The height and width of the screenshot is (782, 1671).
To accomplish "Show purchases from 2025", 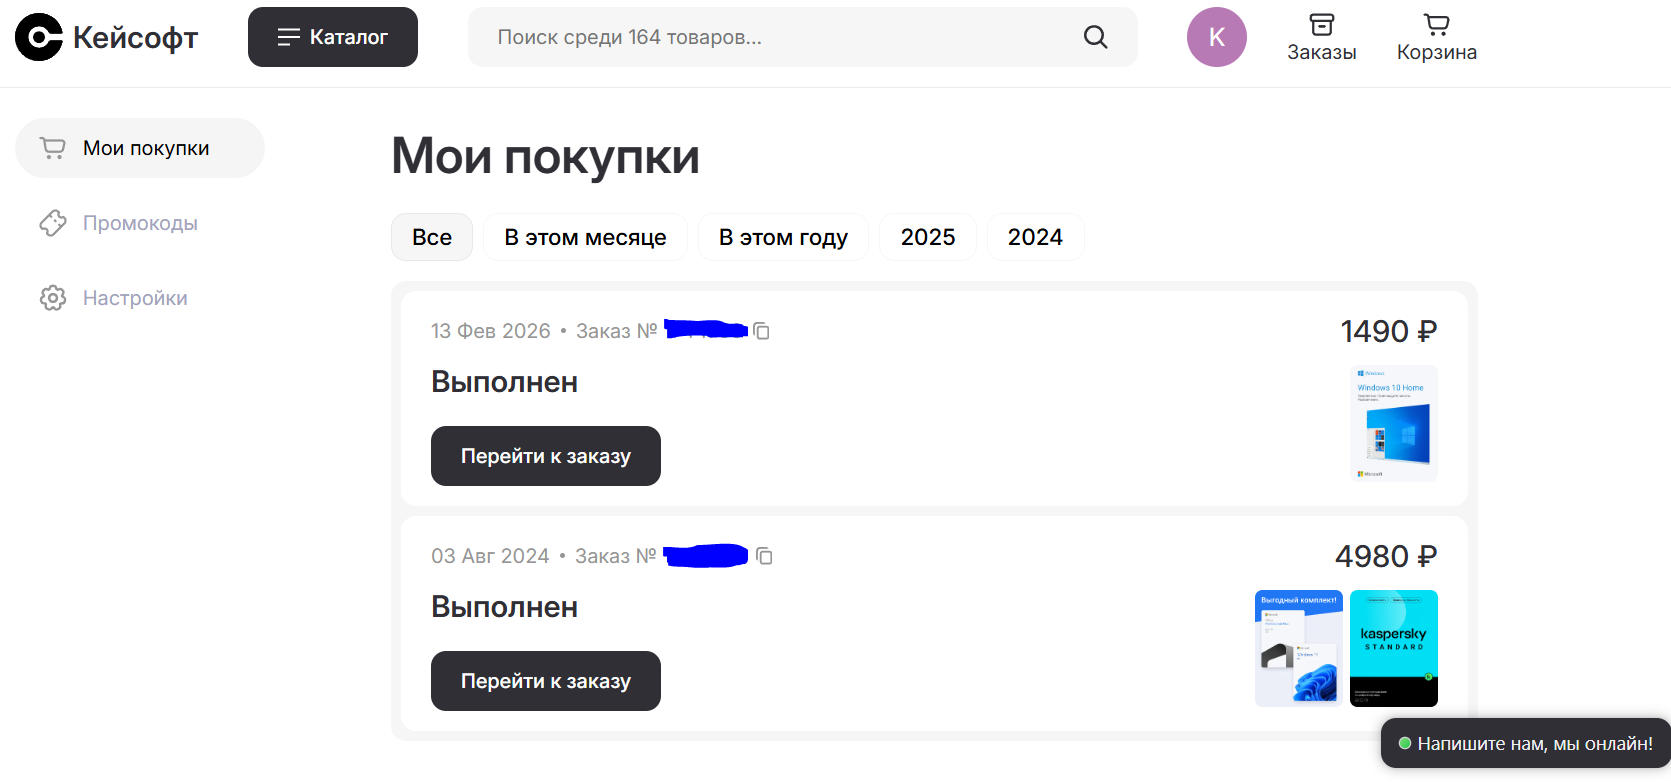I will (927, 237).
